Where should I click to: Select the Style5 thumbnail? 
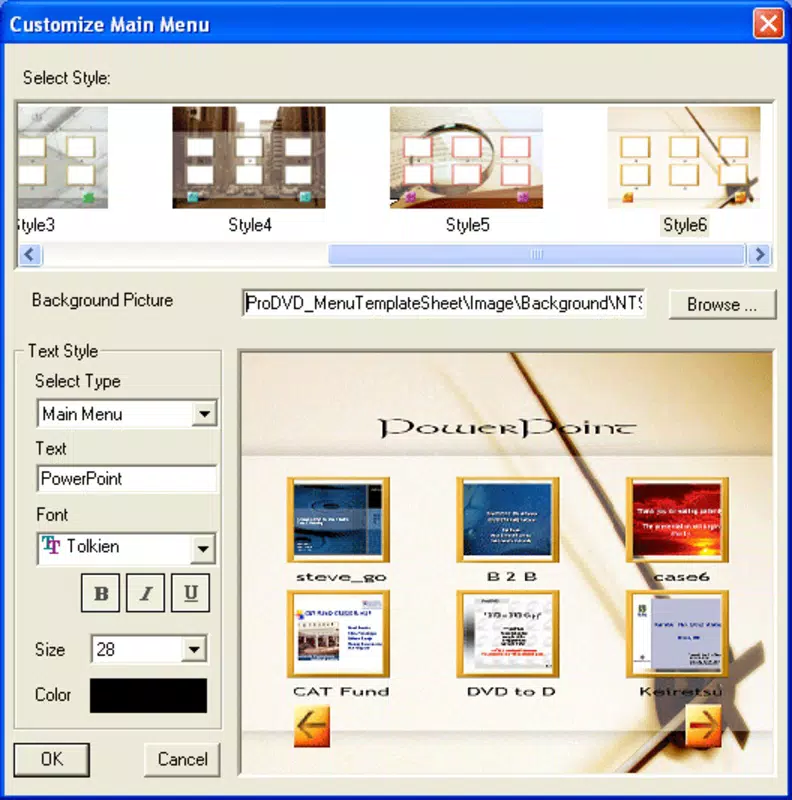466,157
